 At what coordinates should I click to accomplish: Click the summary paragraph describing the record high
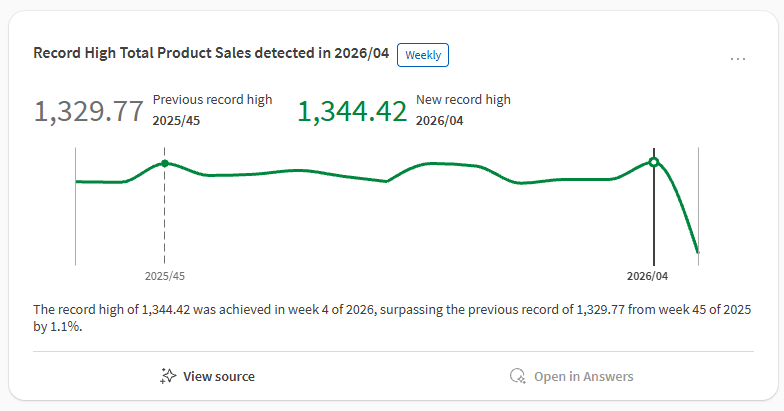[x=392, y=318]
